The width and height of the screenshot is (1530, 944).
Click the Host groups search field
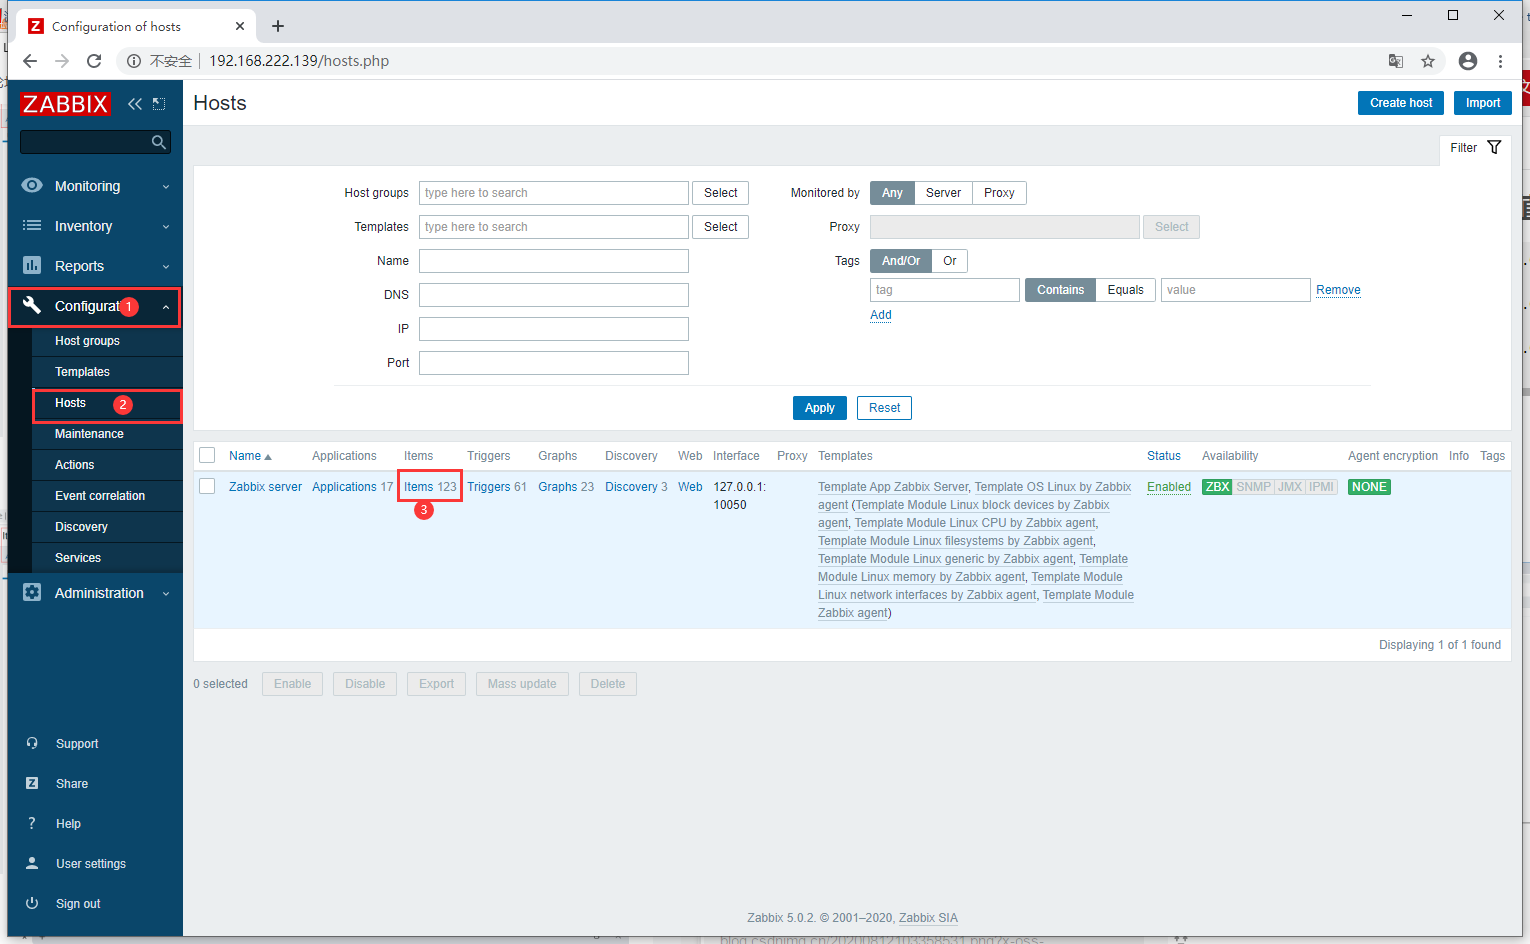554,193
